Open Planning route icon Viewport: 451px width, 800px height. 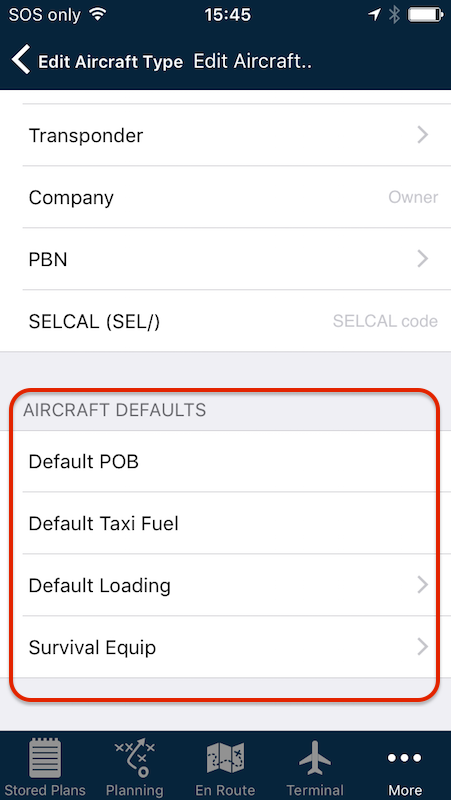[135, 757]
